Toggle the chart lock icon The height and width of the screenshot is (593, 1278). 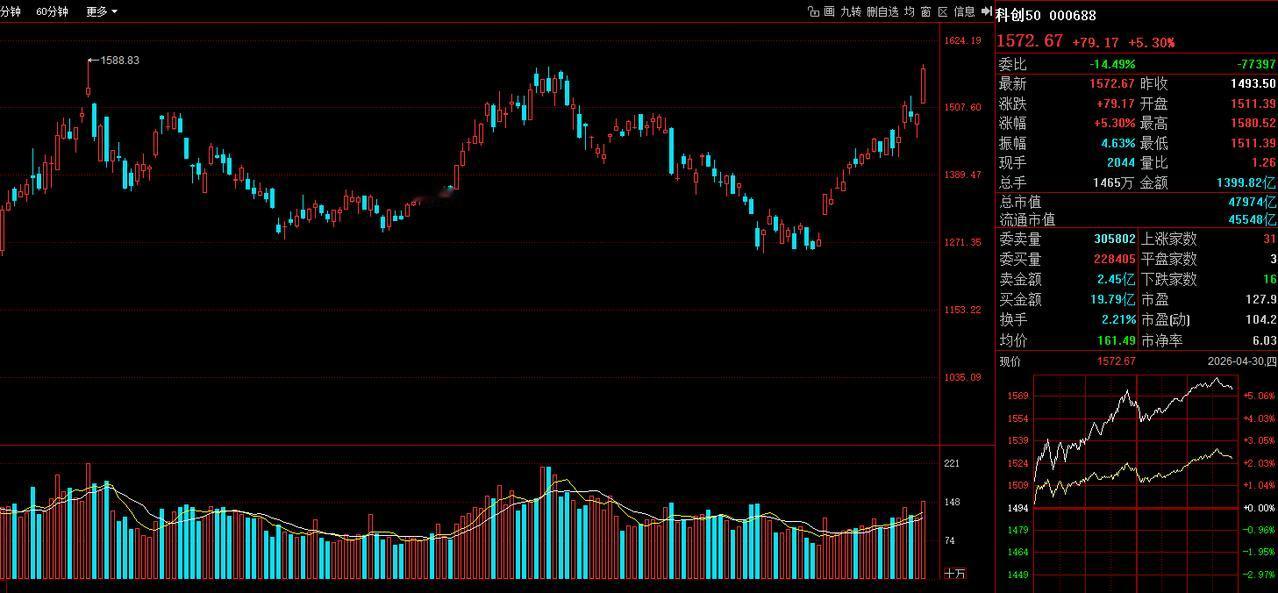pyautogui.click(x=813, y=12)
